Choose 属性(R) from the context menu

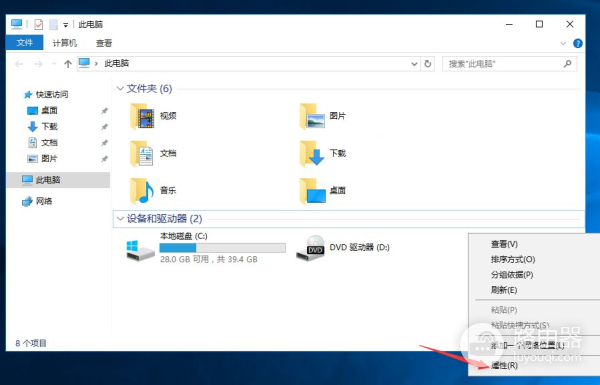point(504,365)
